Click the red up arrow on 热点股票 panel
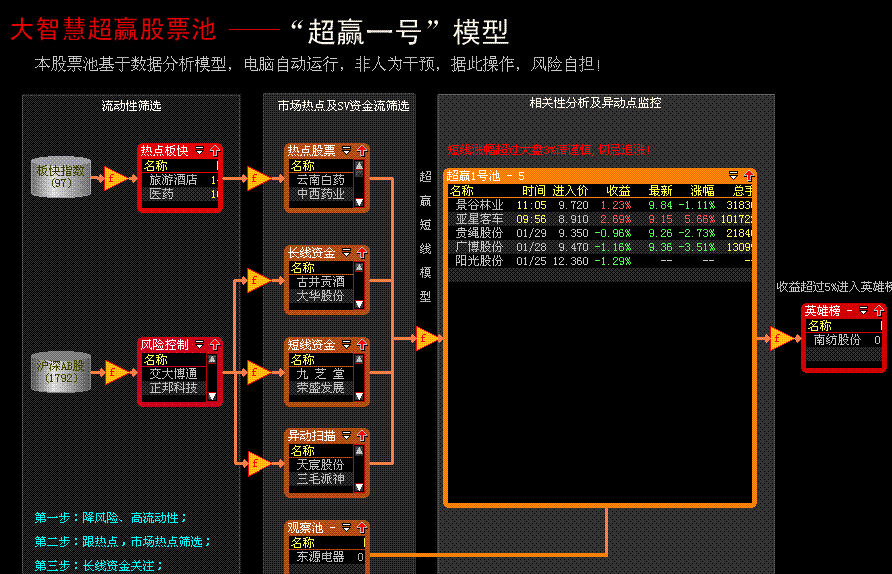892x574 pixels. coord(362,151)
